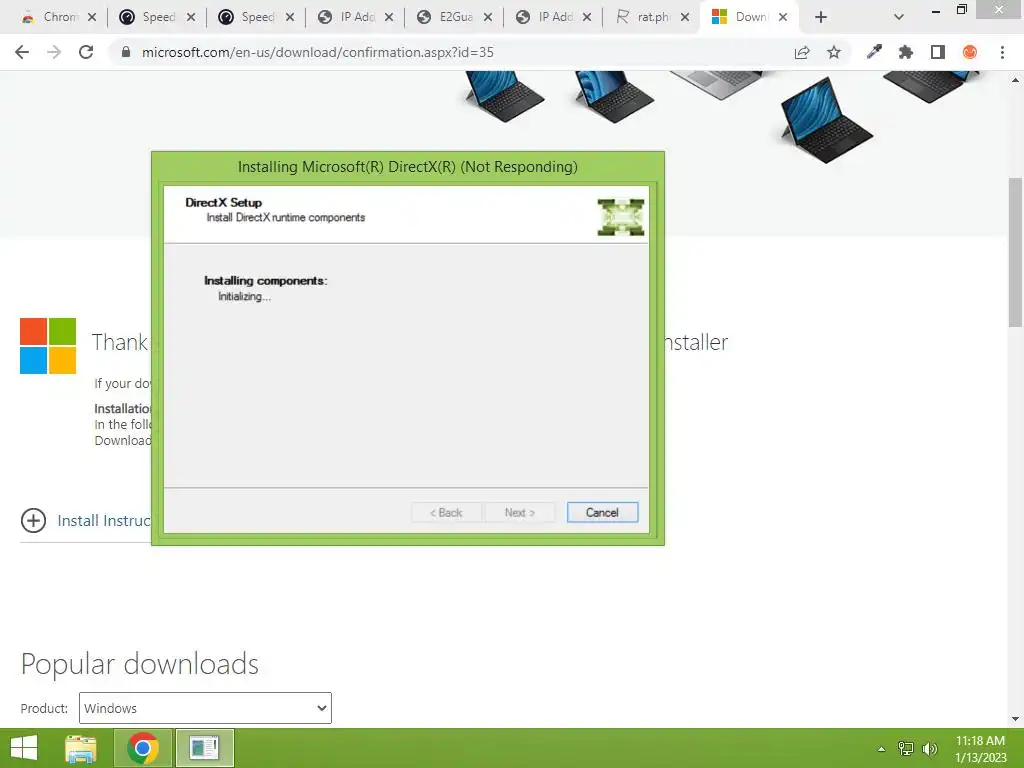Screen dimensions: 1024x768
Task: Click the page vertical scrollbar thumb
Action: (x=1016, y=251)
